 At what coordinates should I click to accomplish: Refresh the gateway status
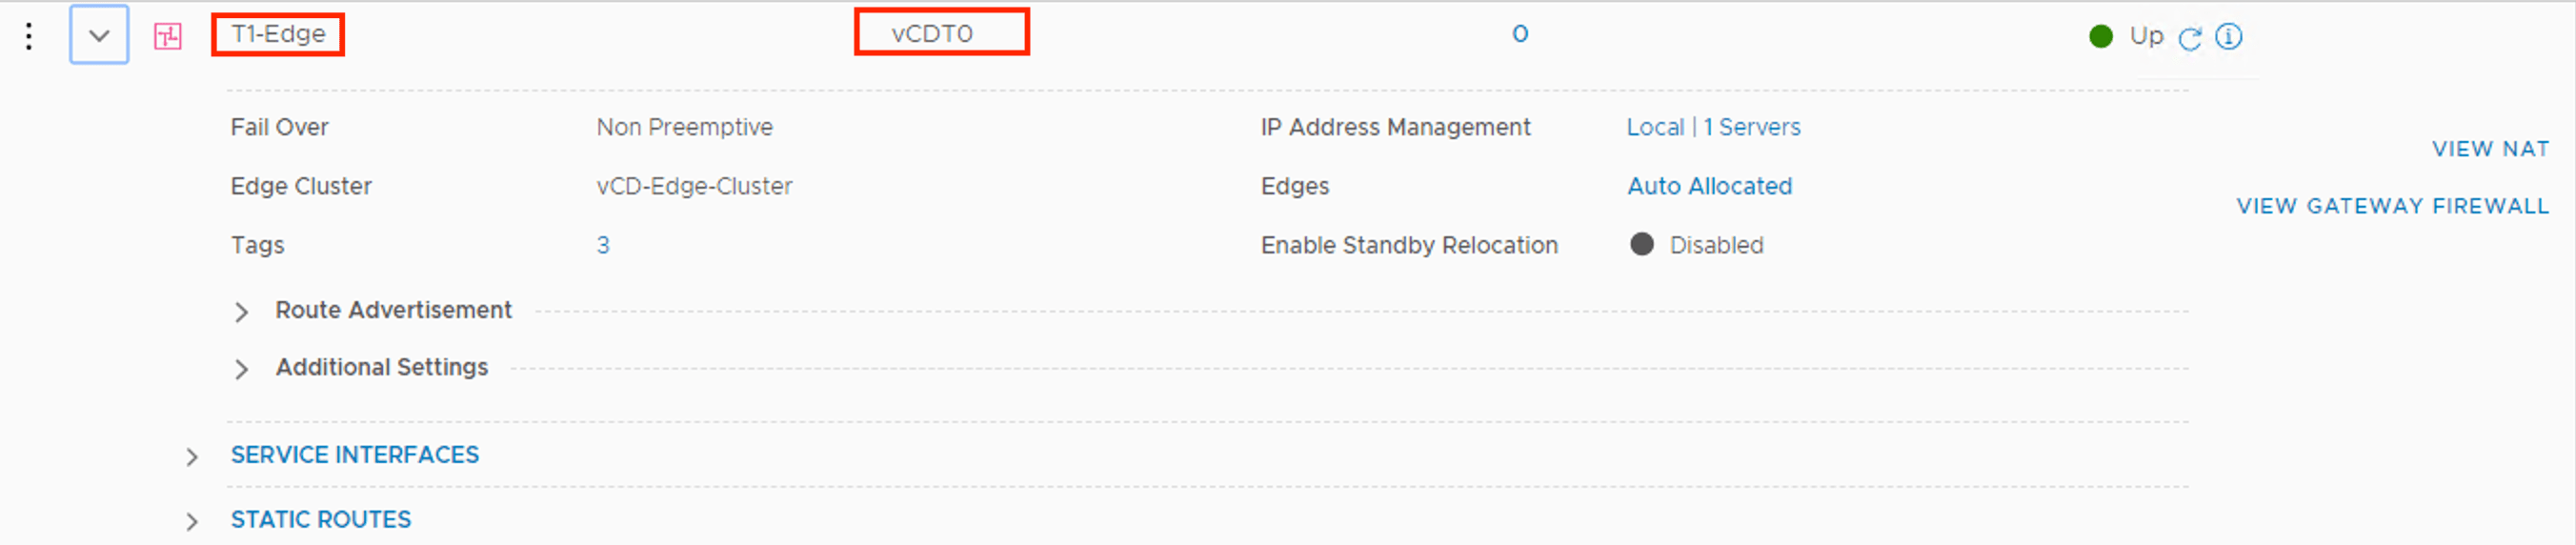pyautogui.click(x=2190, y=38)
